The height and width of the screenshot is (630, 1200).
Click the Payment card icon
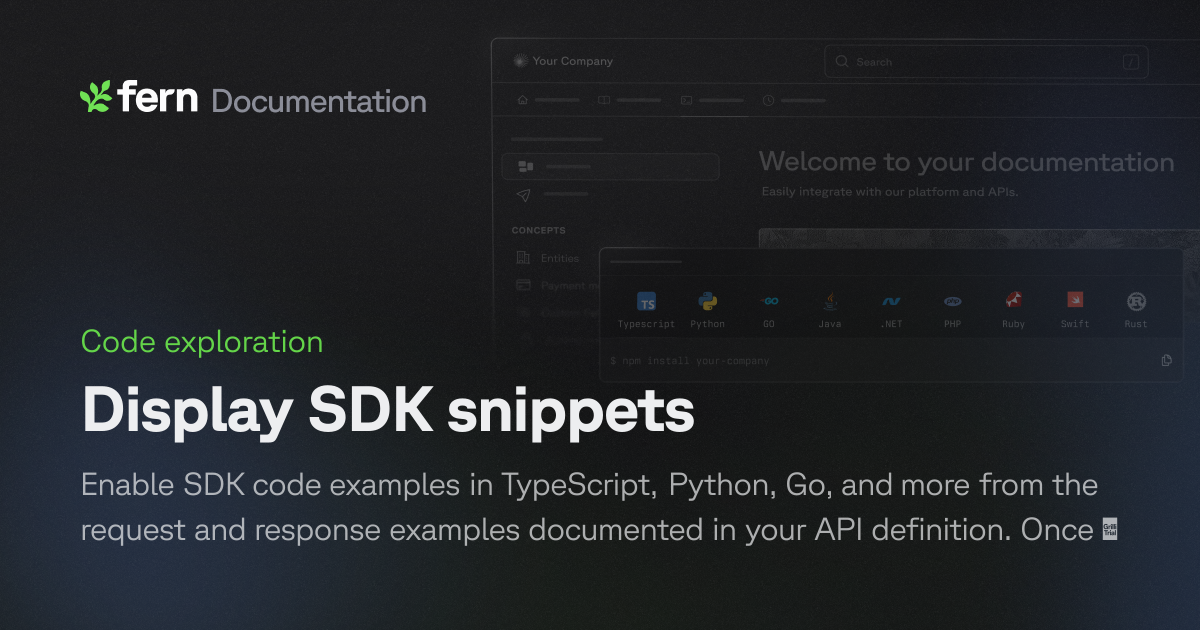coord(523,285)
